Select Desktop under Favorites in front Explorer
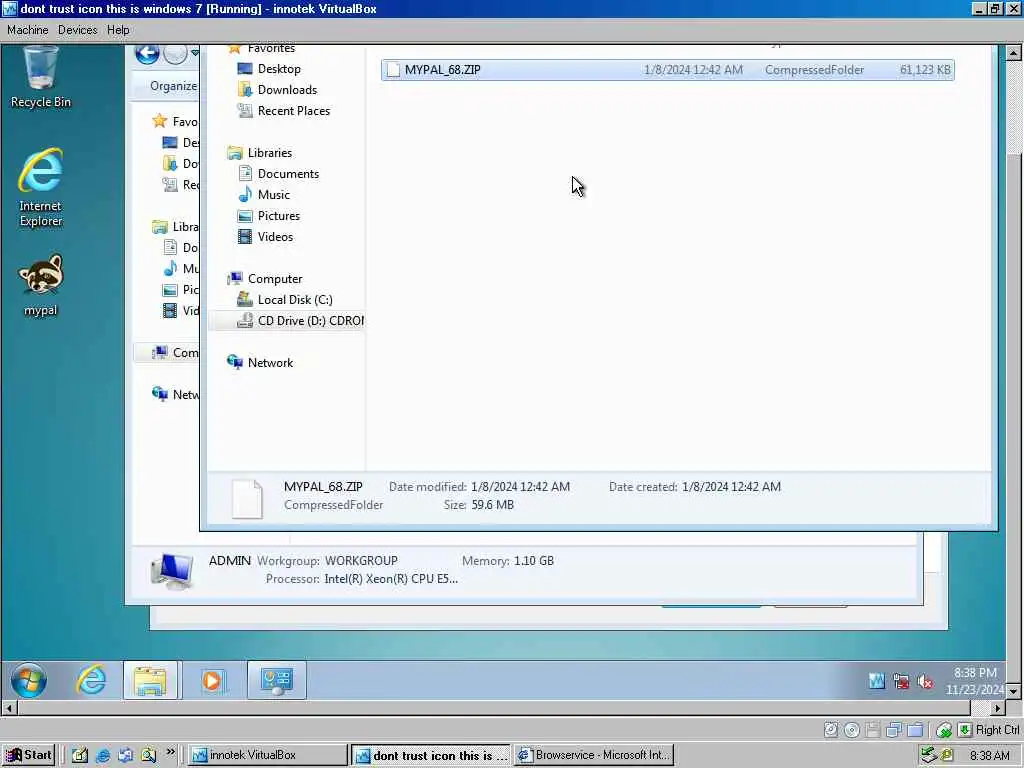The image size is (1024, 768). (279, 69)
